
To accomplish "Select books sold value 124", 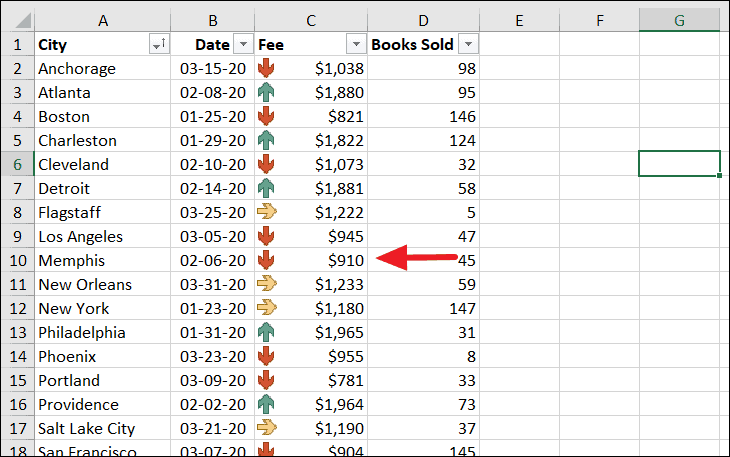I will point(423,141).
